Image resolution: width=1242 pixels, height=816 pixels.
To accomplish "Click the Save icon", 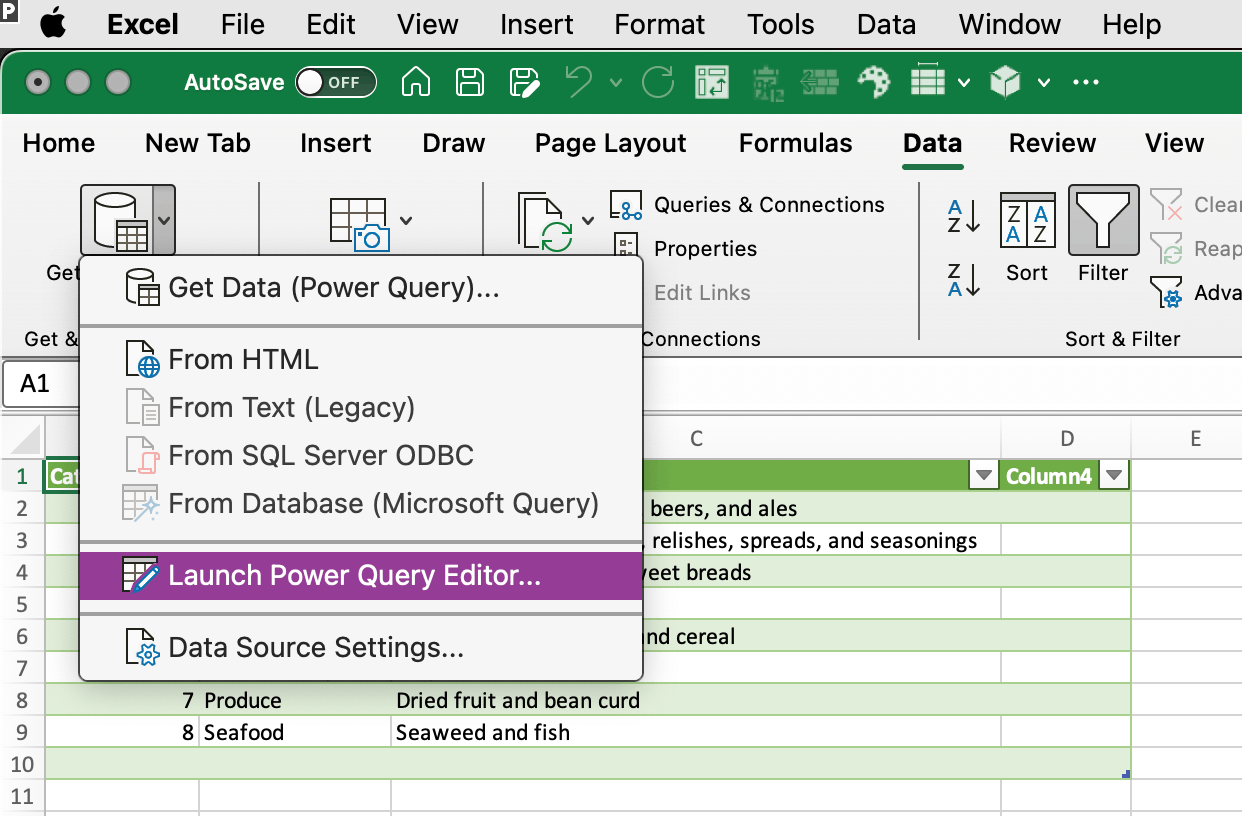I will click(x=469, y=83).
